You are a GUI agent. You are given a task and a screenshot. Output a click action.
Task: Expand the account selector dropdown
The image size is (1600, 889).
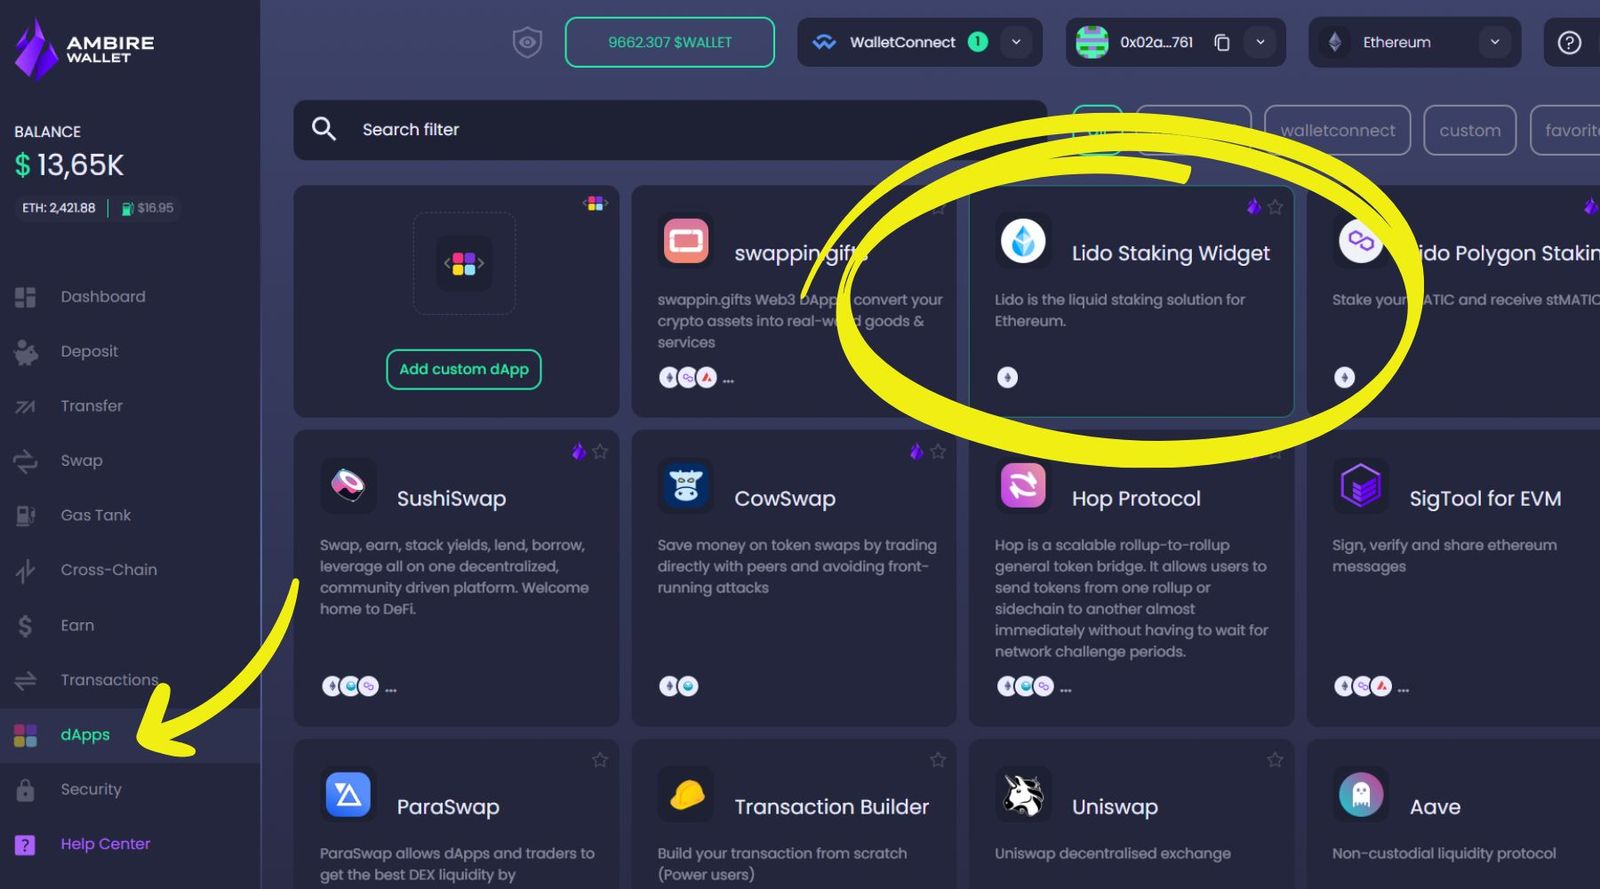click(x=1260, y=42)
